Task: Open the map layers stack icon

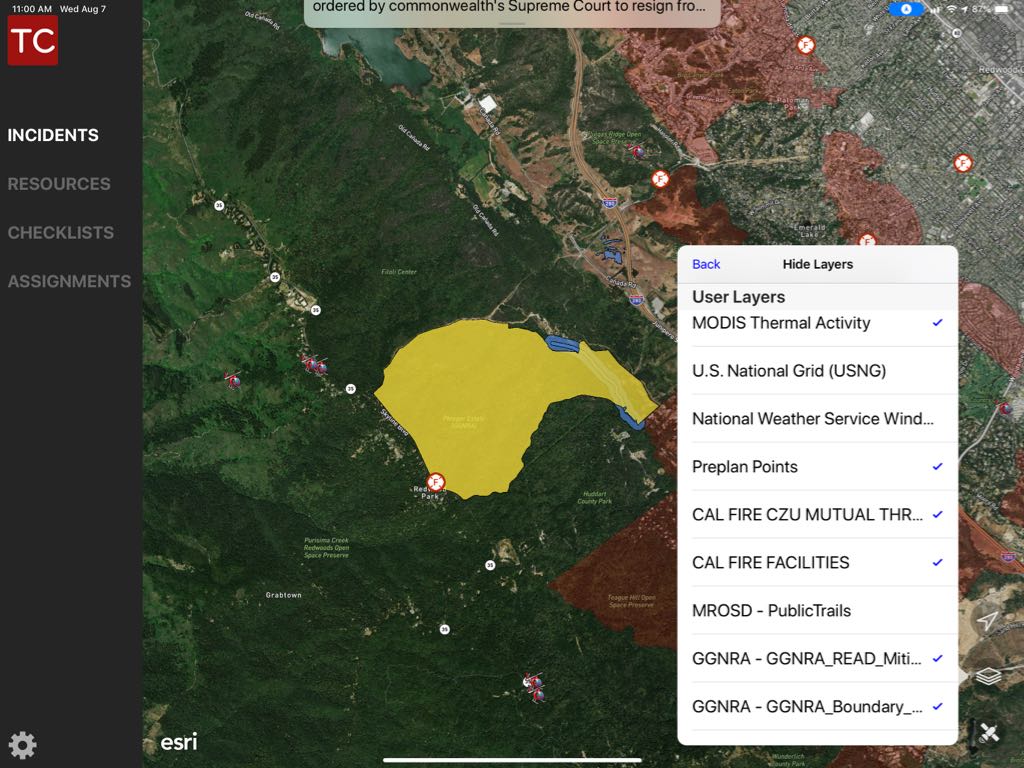Action: click(x=988, y=677)
